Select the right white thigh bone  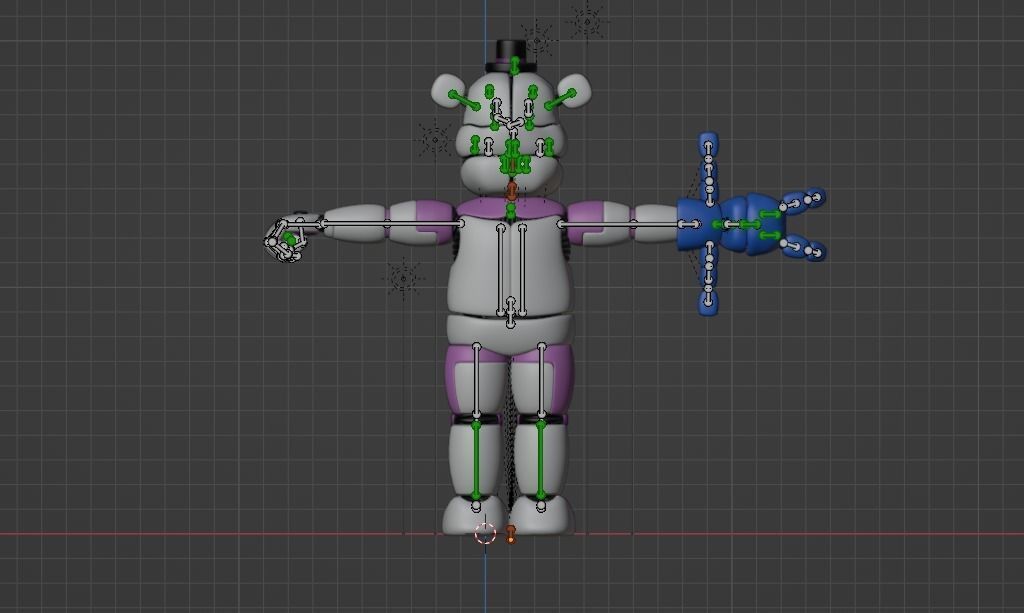pyautogui.click(x=541, y=381)
